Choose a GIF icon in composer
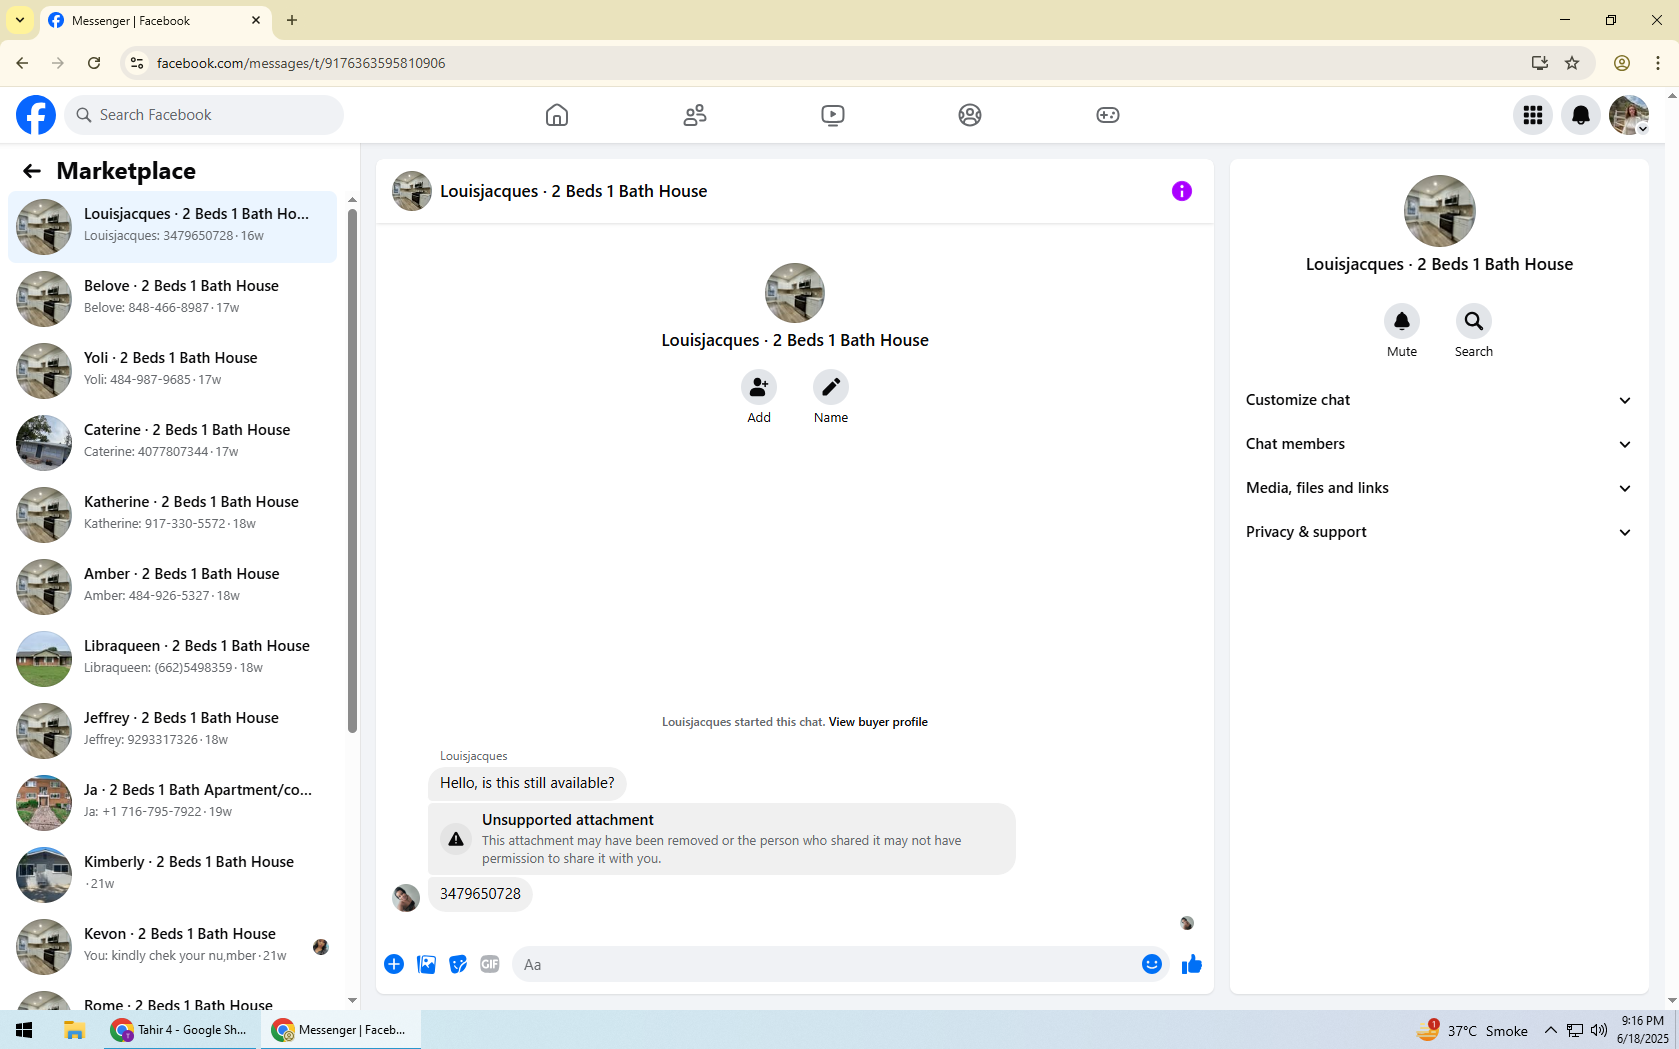Screen dimensions: 1679x1049 point(490,964)
